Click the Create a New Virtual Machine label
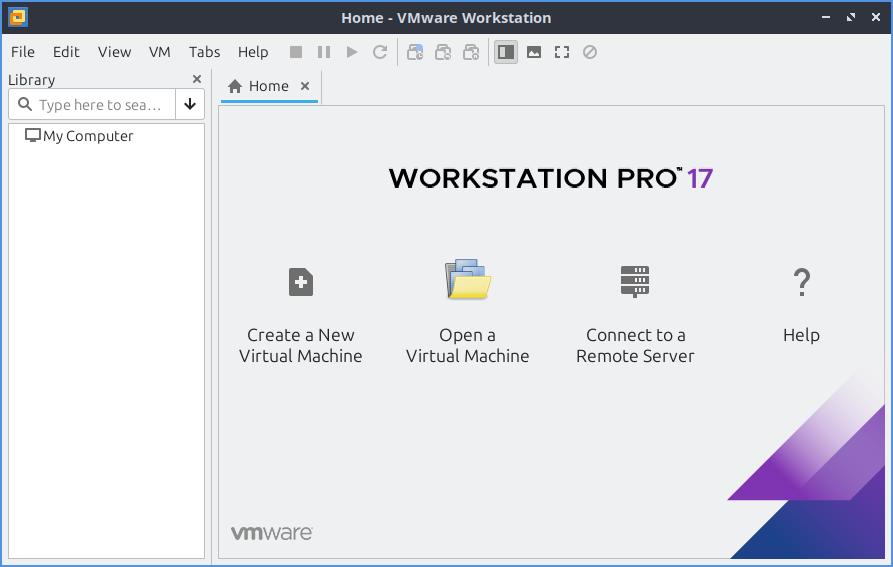This screenshot has width=893, height=567. 301,346
